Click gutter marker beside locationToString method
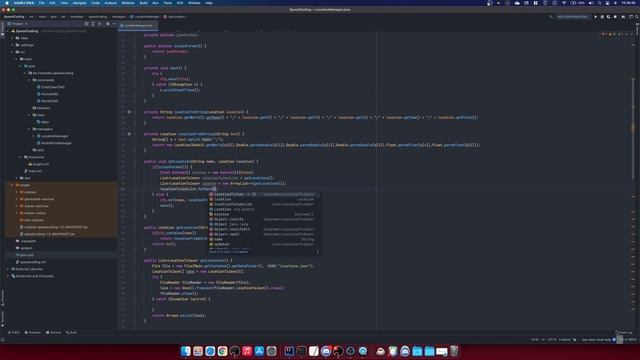 pyautogui.click(x=129, y=112)
